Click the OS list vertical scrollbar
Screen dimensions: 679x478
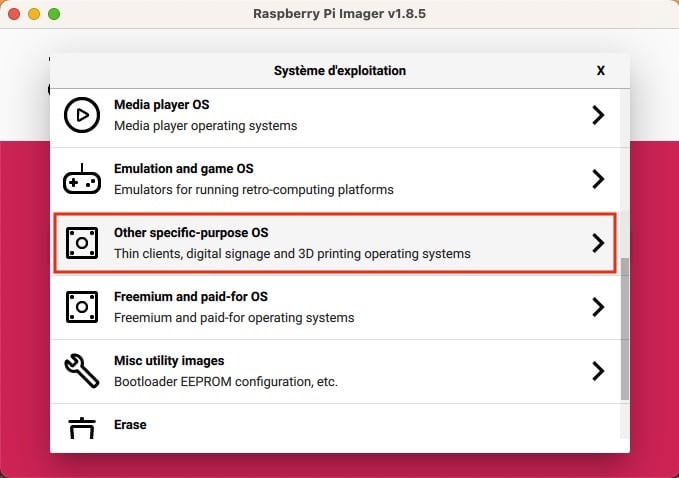pyautogui.click(x=624, y=329)
